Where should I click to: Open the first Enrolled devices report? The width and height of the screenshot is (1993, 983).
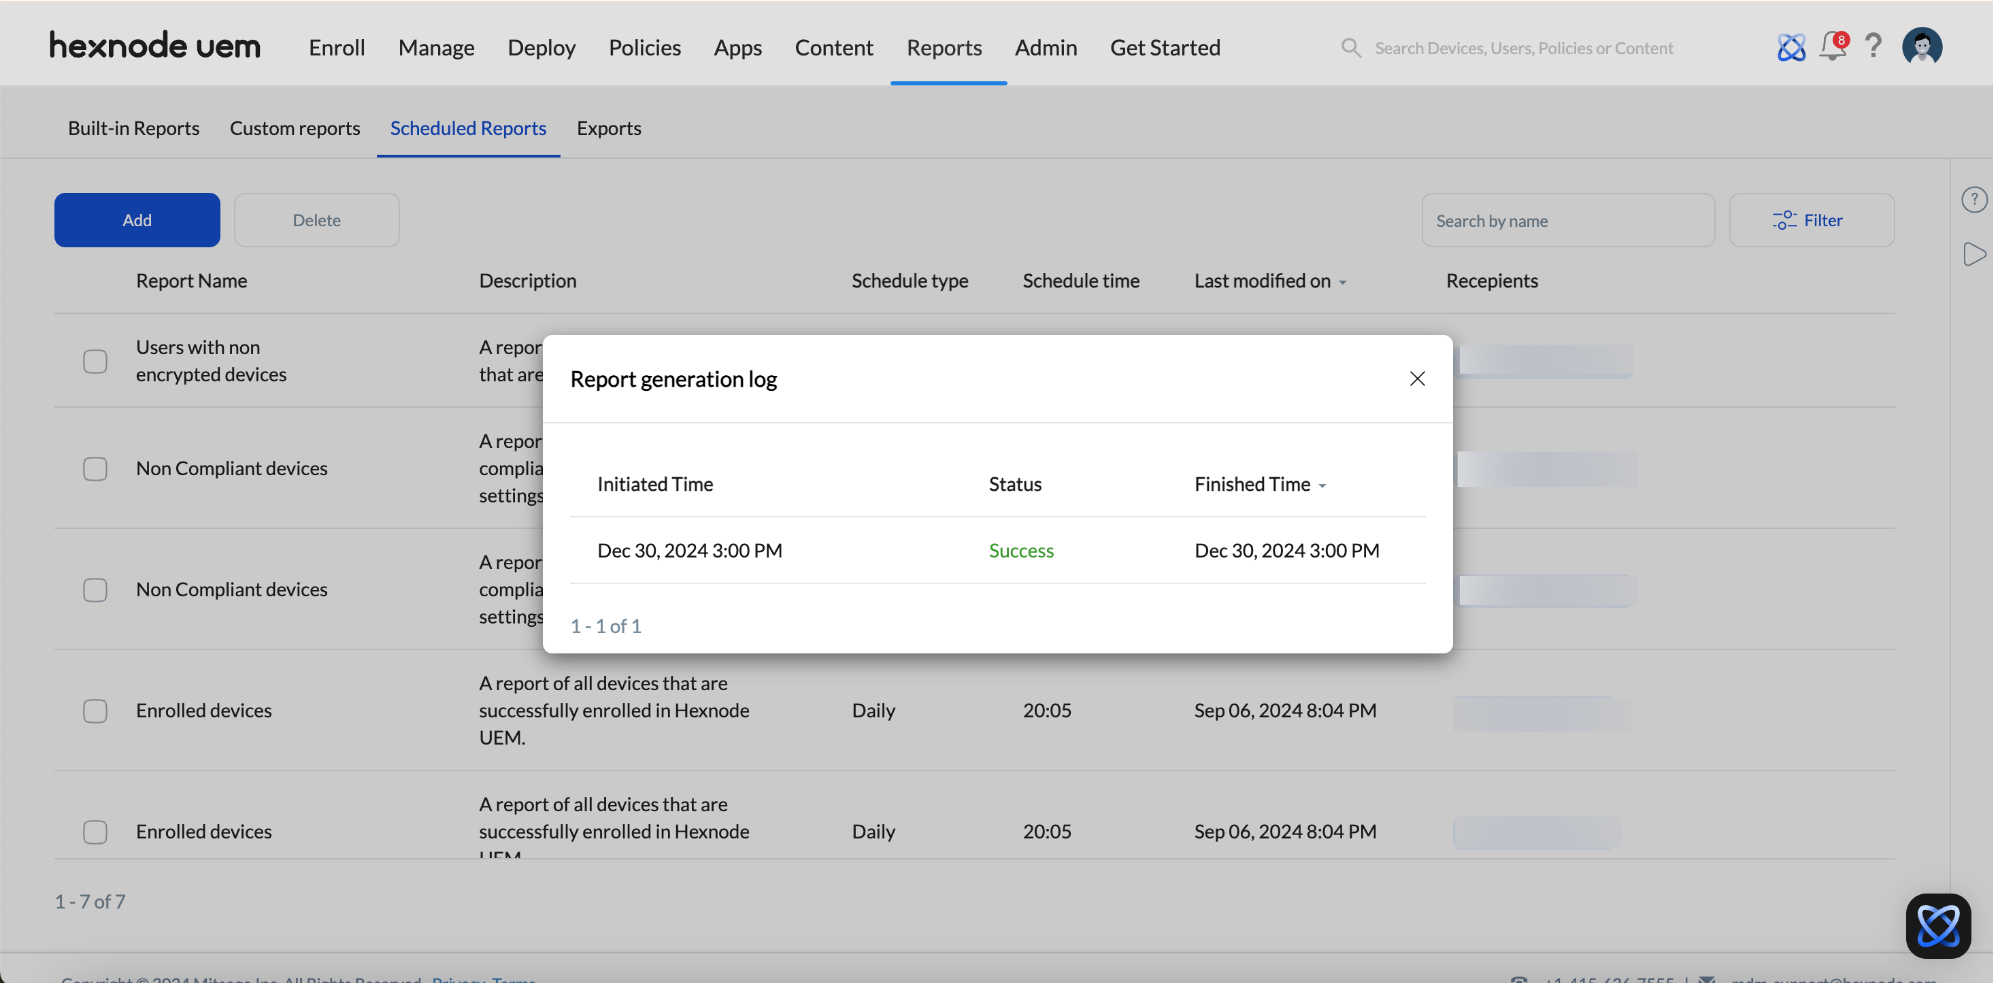point(204,711)
